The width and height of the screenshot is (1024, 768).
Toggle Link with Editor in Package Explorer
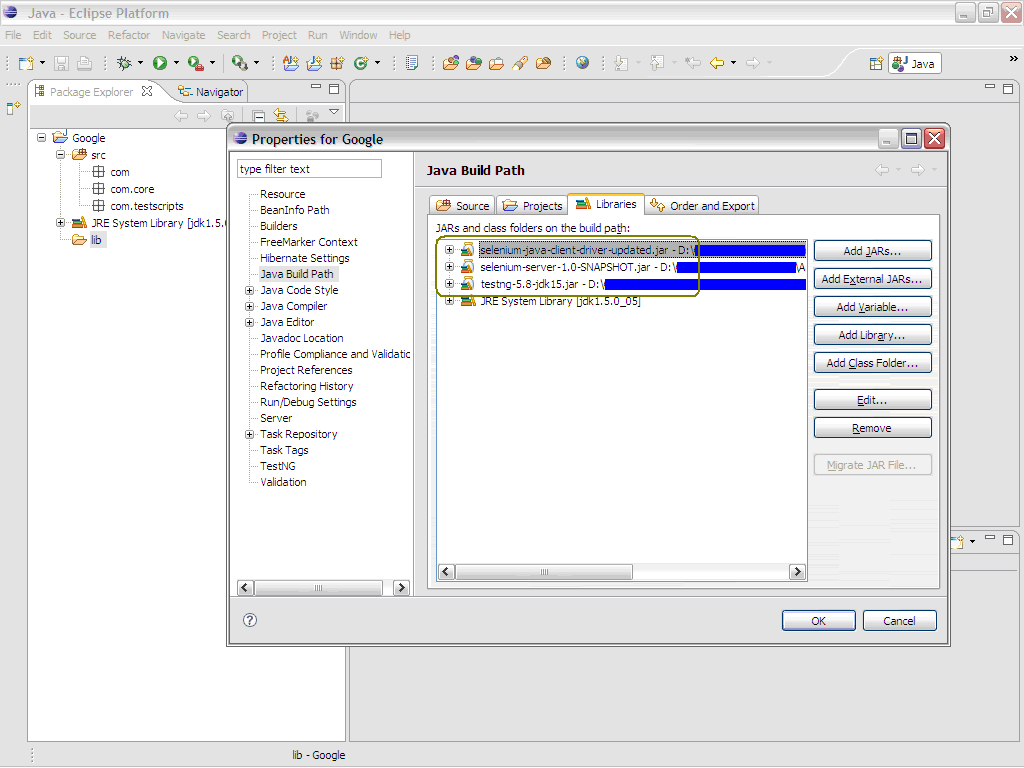point(281,116)
